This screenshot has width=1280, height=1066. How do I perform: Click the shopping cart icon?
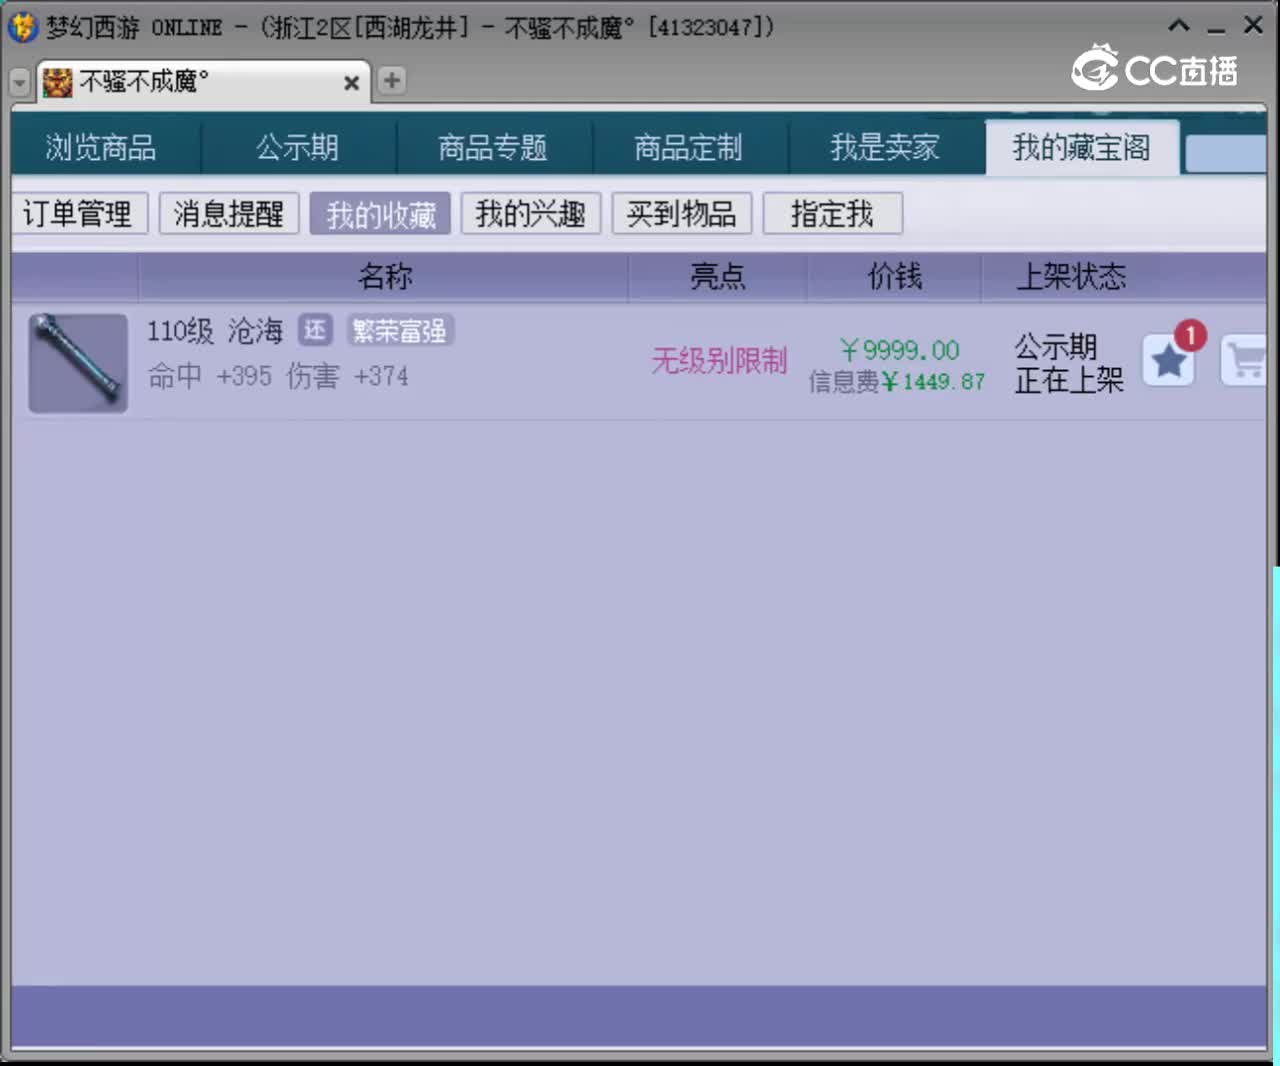click(x=1245, y=361)
